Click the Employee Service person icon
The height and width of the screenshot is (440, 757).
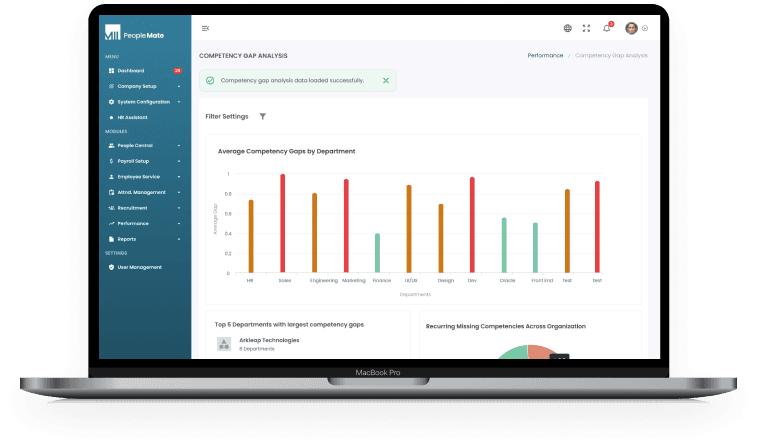click(x=112, y=177)
